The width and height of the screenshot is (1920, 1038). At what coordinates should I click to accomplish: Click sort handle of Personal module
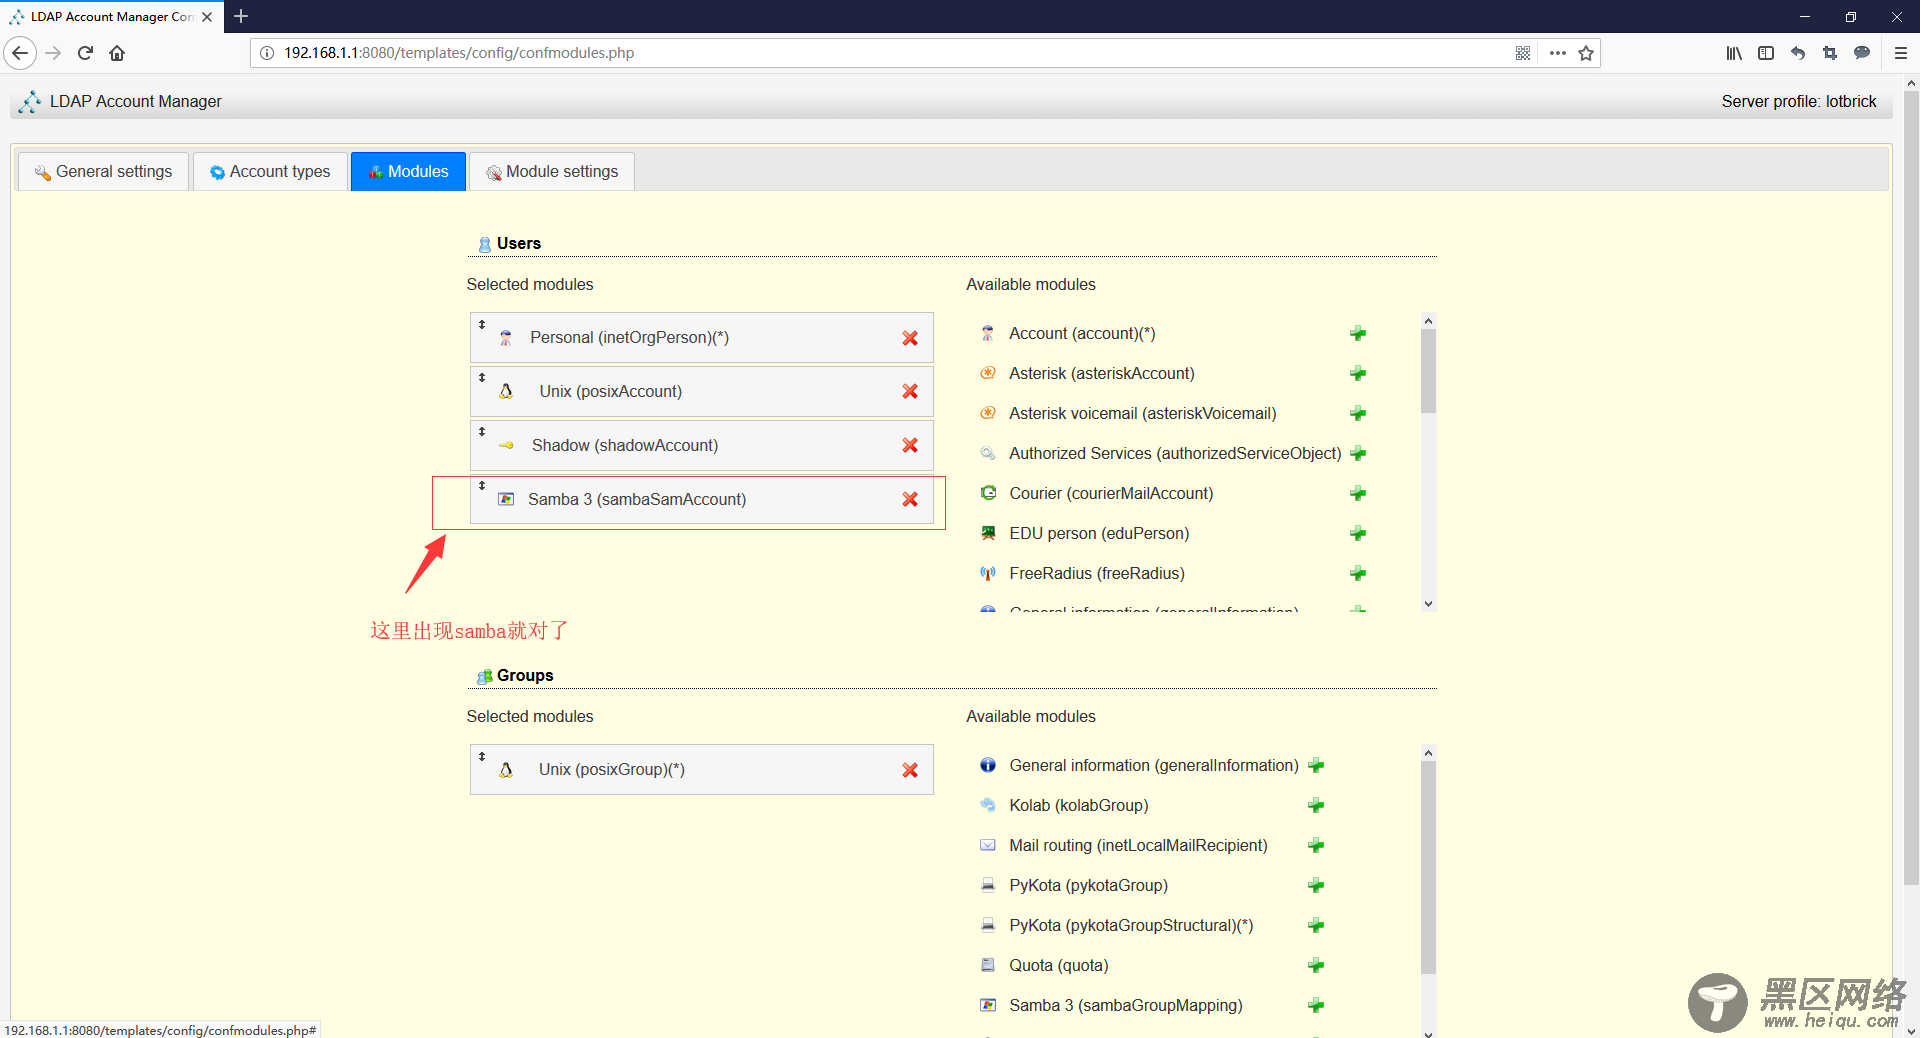[482, 324]
